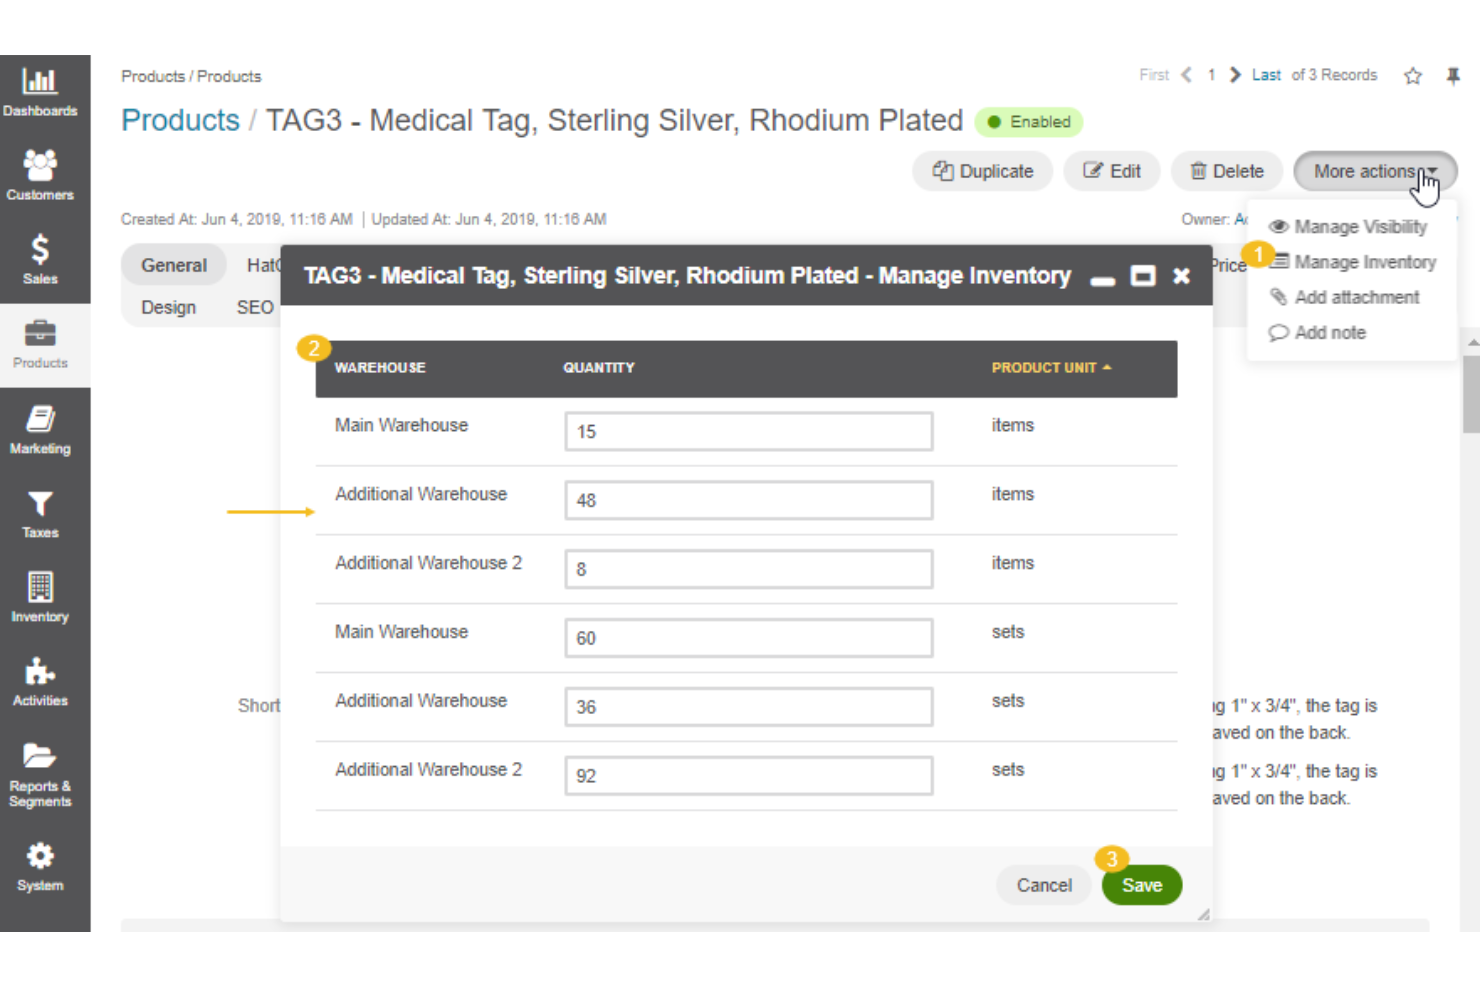Sort by Product Unit column header

(x=1051, y=368)
